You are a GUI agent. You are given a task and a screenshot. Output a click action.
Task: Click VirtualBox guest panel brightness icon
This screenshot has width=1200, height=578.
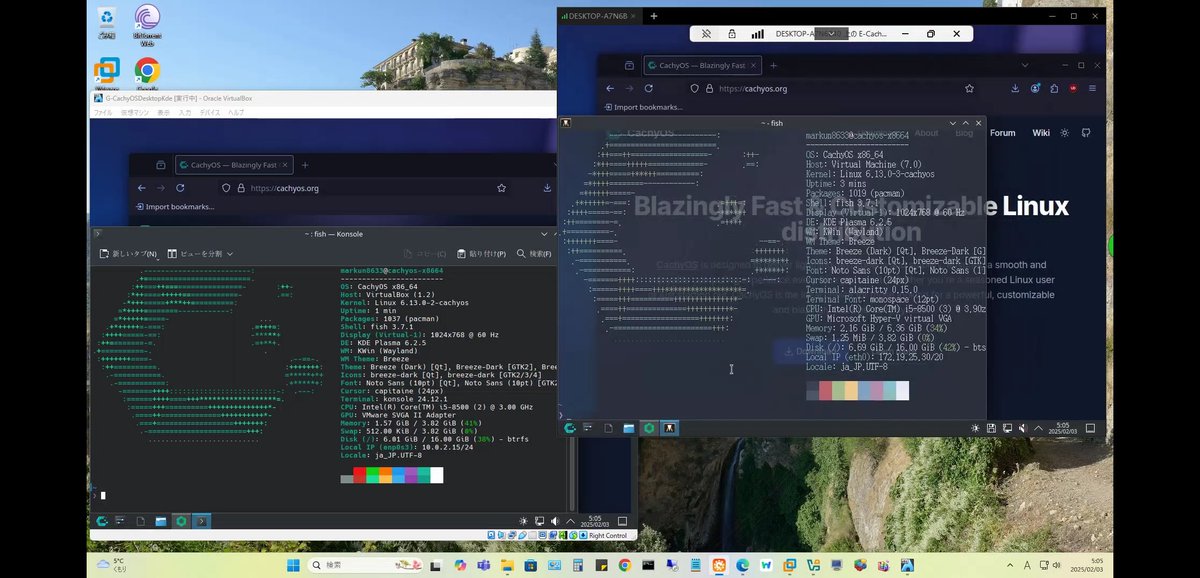point(523,520)
